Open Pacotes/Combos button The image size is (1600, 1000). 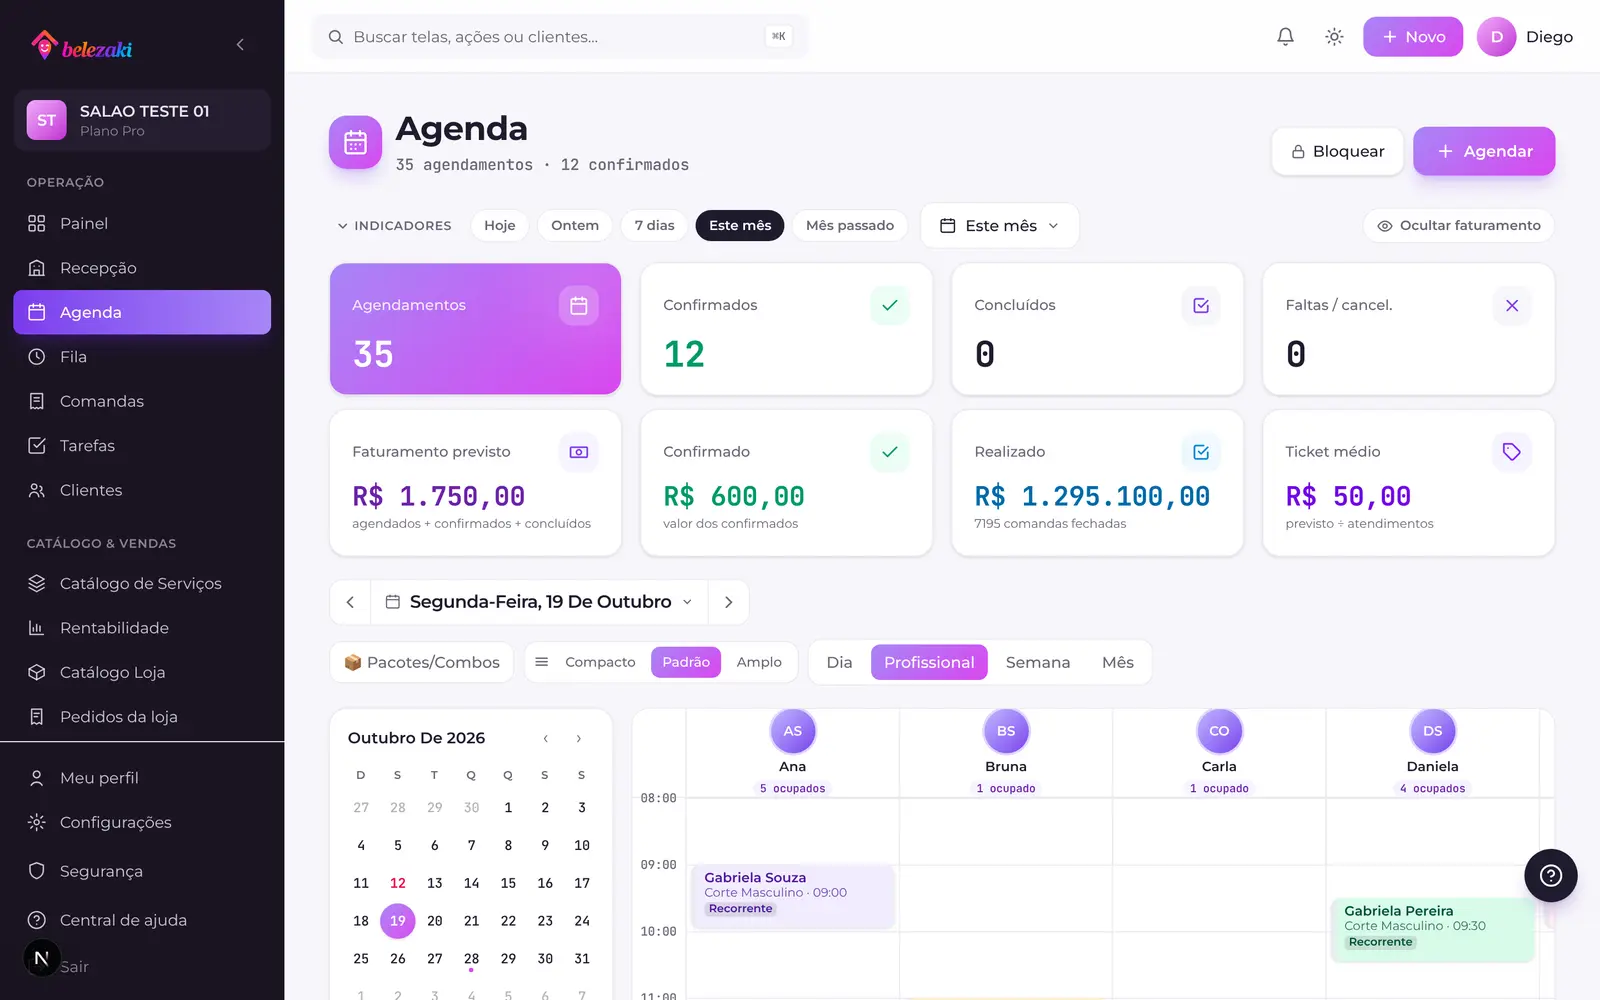pos(421,662)
